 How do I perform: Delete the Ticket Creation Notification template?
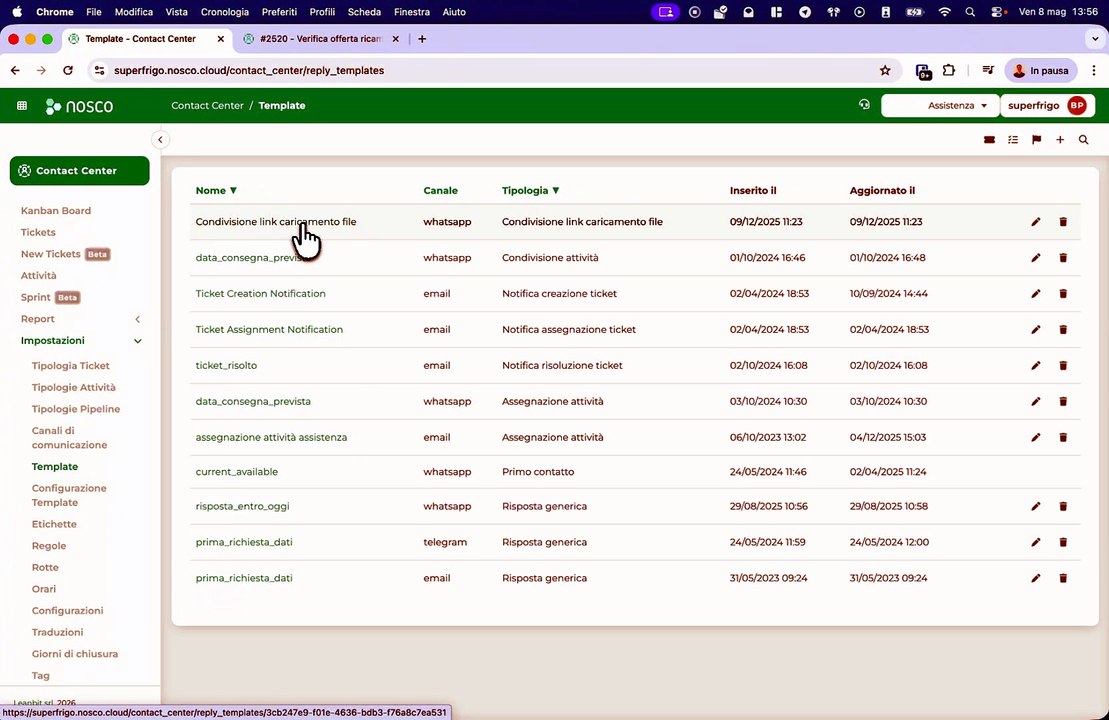pyautogui.click(x=1063, y=294)
